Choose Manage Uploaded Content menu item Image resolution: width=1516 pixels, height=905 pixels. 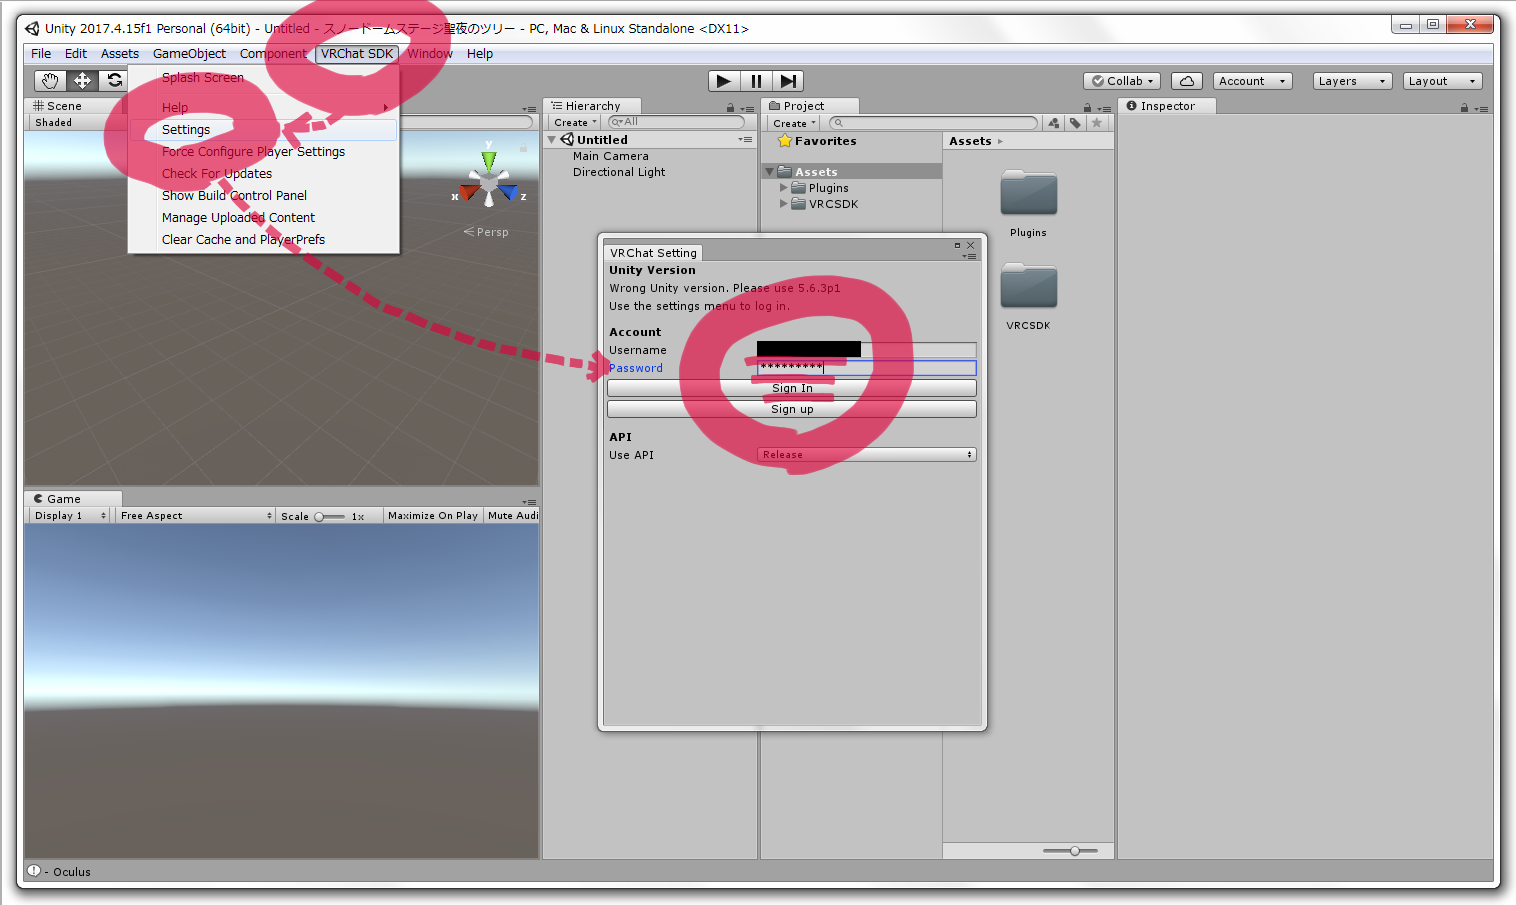[263, 218]
